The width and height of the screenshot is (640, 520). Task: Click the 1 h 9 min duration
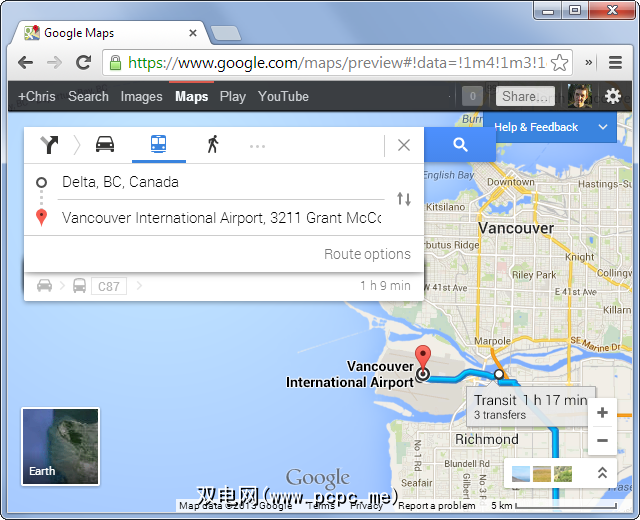tap(385, 286)
